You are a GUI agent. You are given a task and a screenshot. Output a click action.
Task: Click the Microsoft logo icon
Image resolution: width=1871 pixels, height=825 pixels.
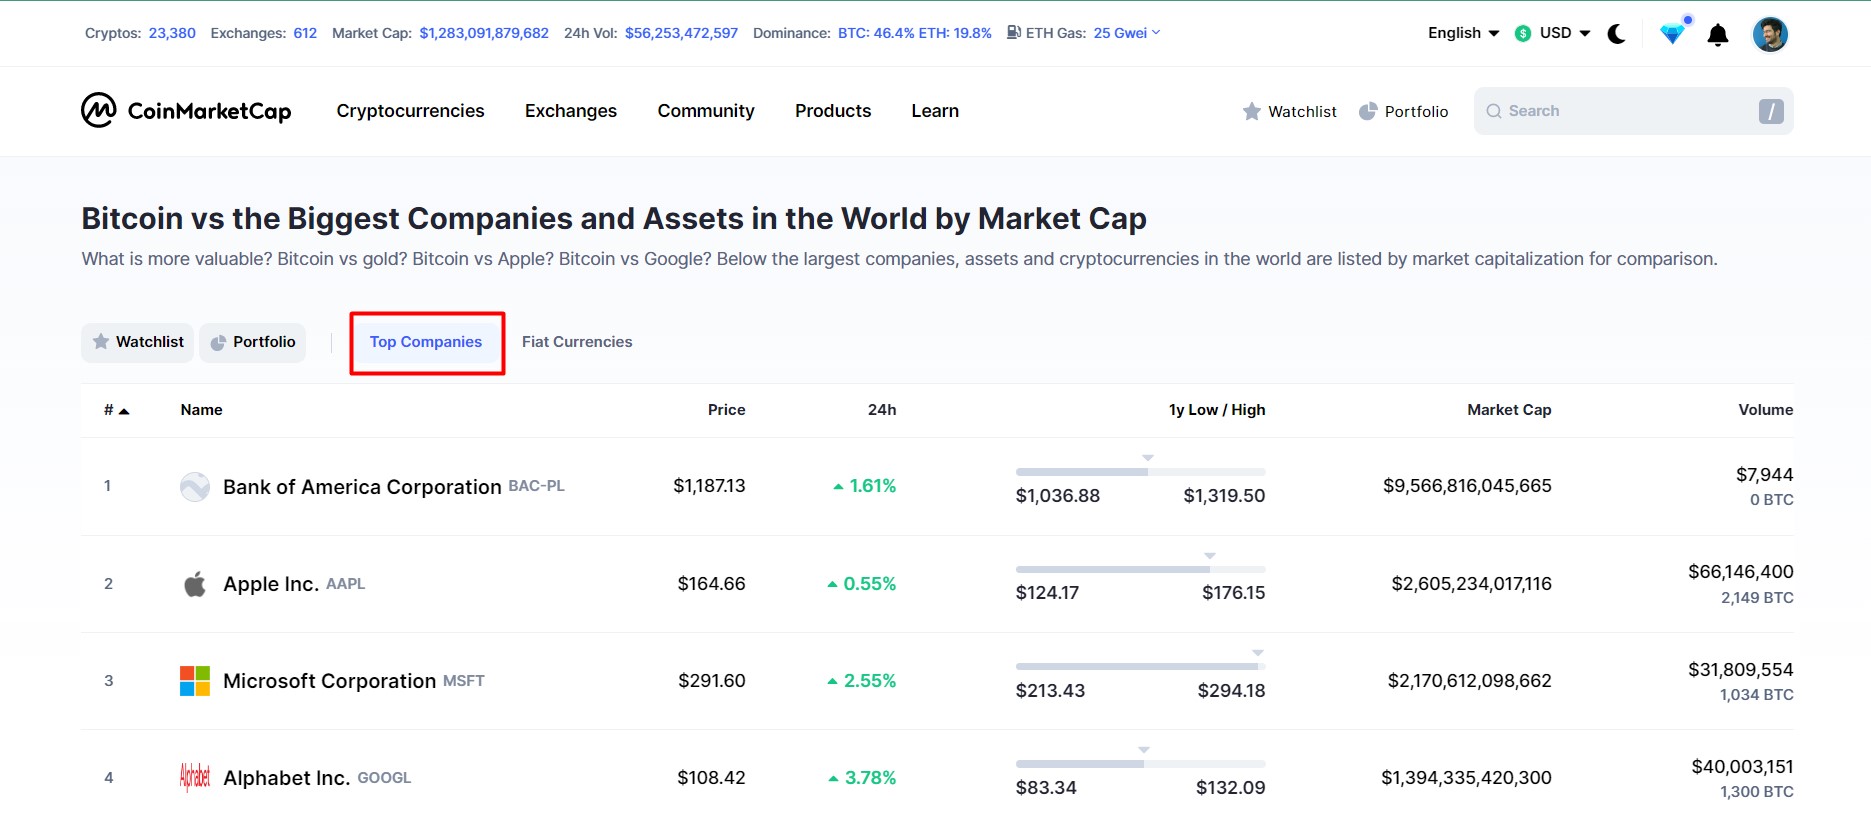coord(195,681)
